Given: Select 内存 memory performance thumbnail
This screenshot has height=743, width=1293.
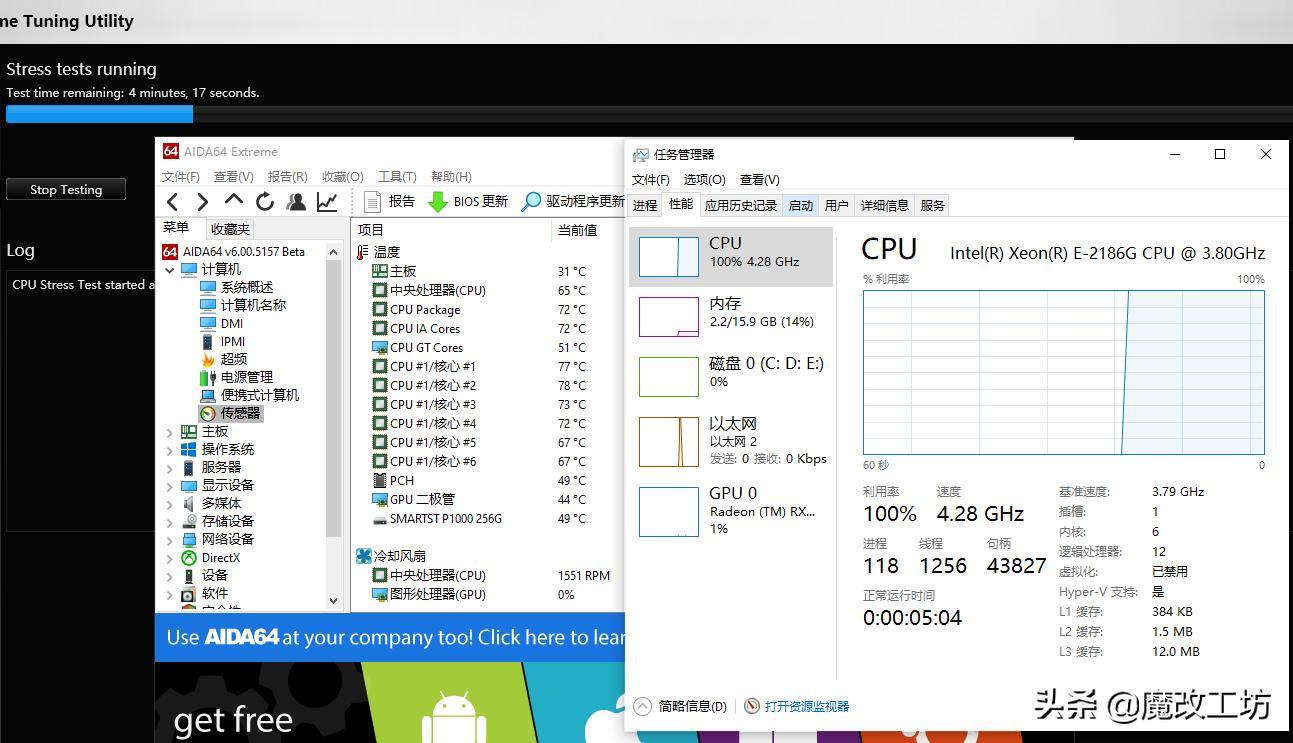Looking at the screenshot, I should [x=731, y=317].
